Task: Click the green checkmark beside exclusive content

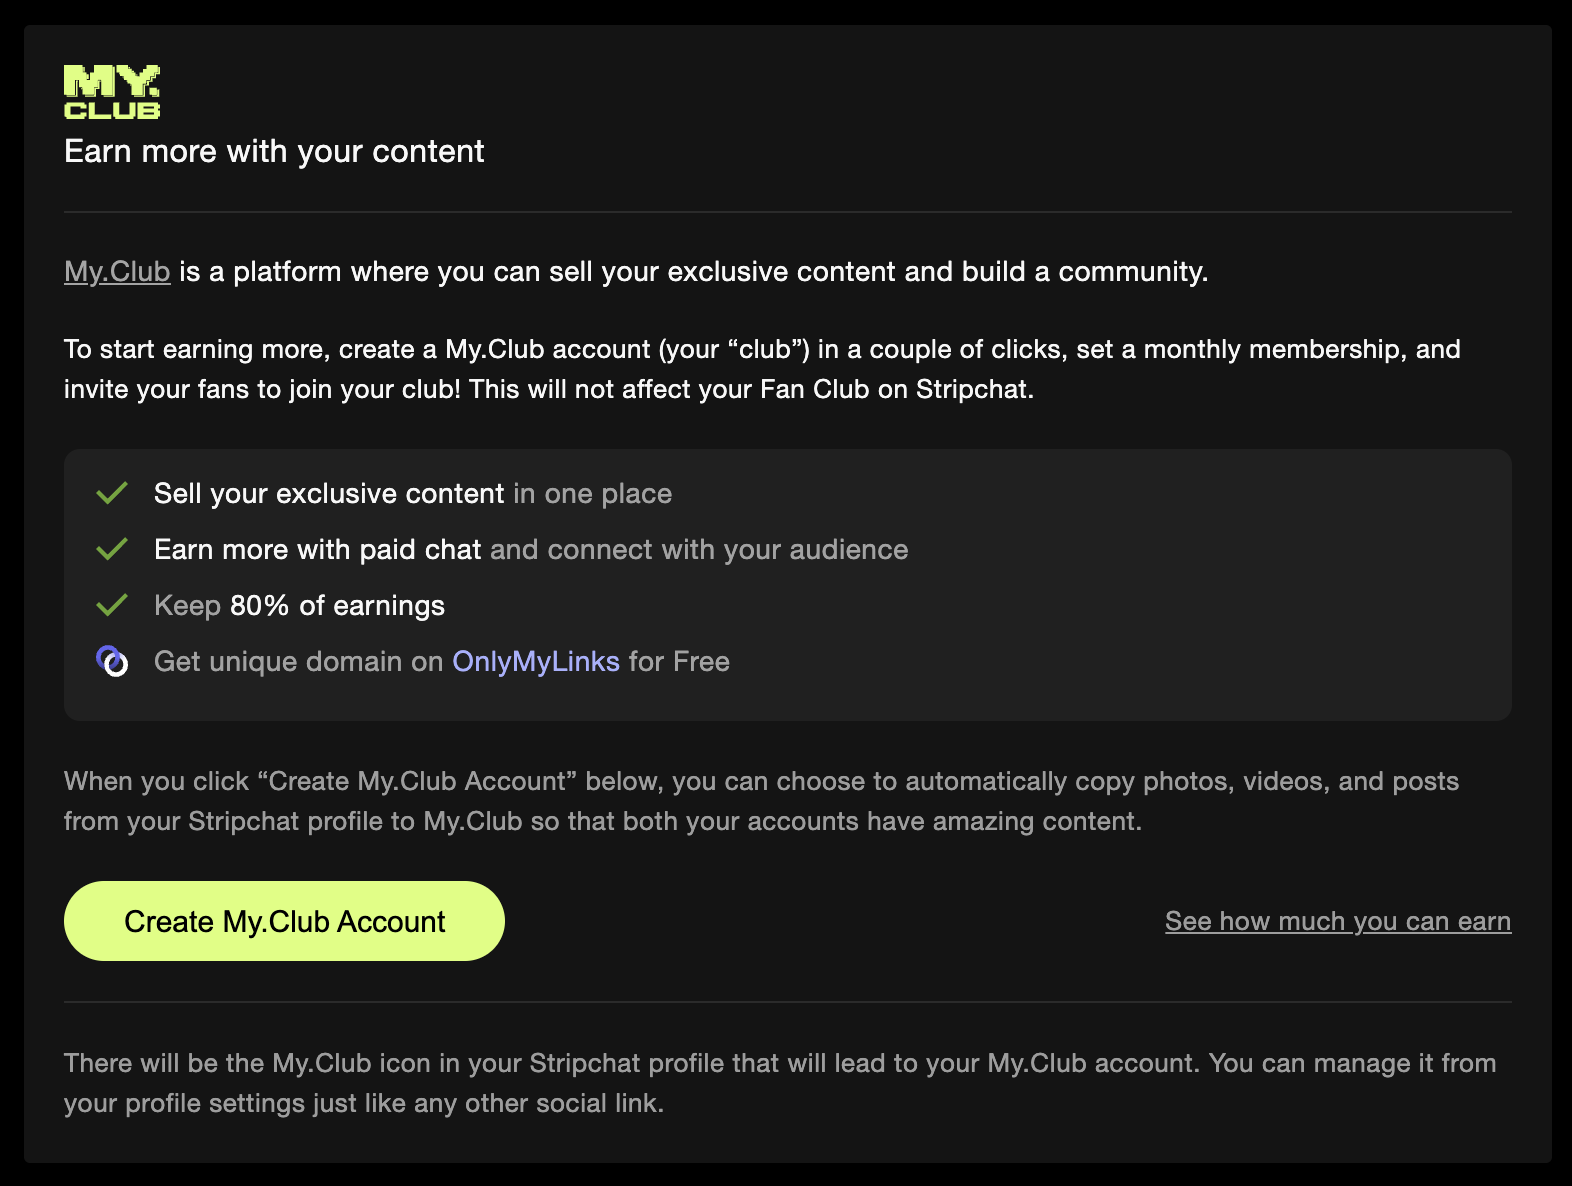Action: coord(112,492)
